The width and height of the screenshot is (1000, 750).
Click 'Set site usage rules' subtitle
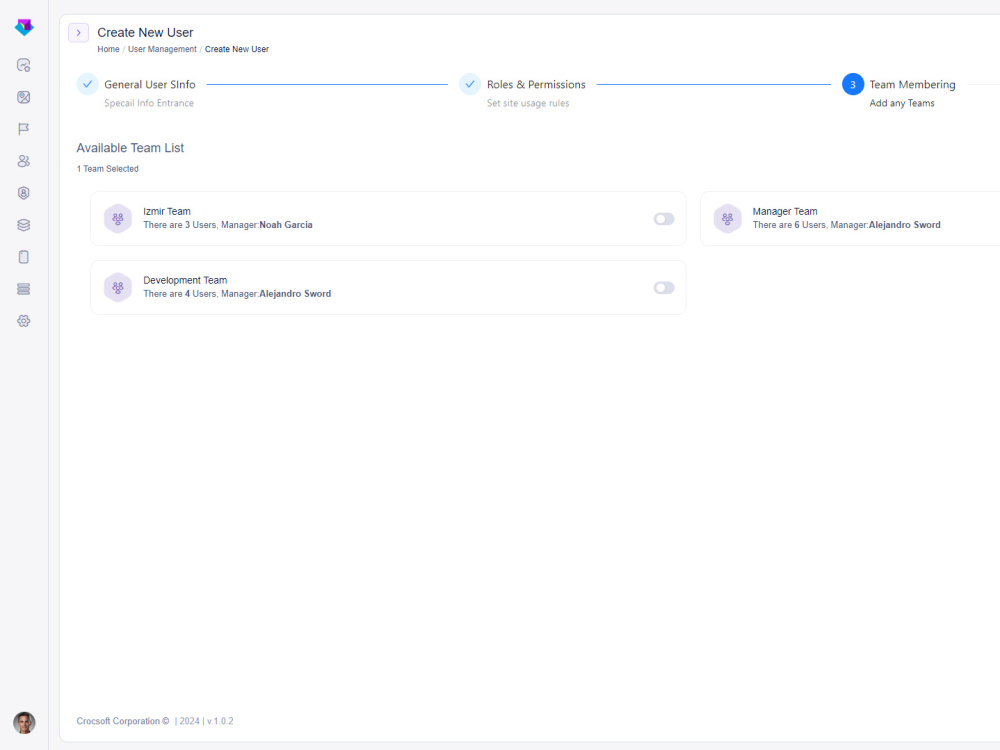pyautogui.click(x=527, y=103)
